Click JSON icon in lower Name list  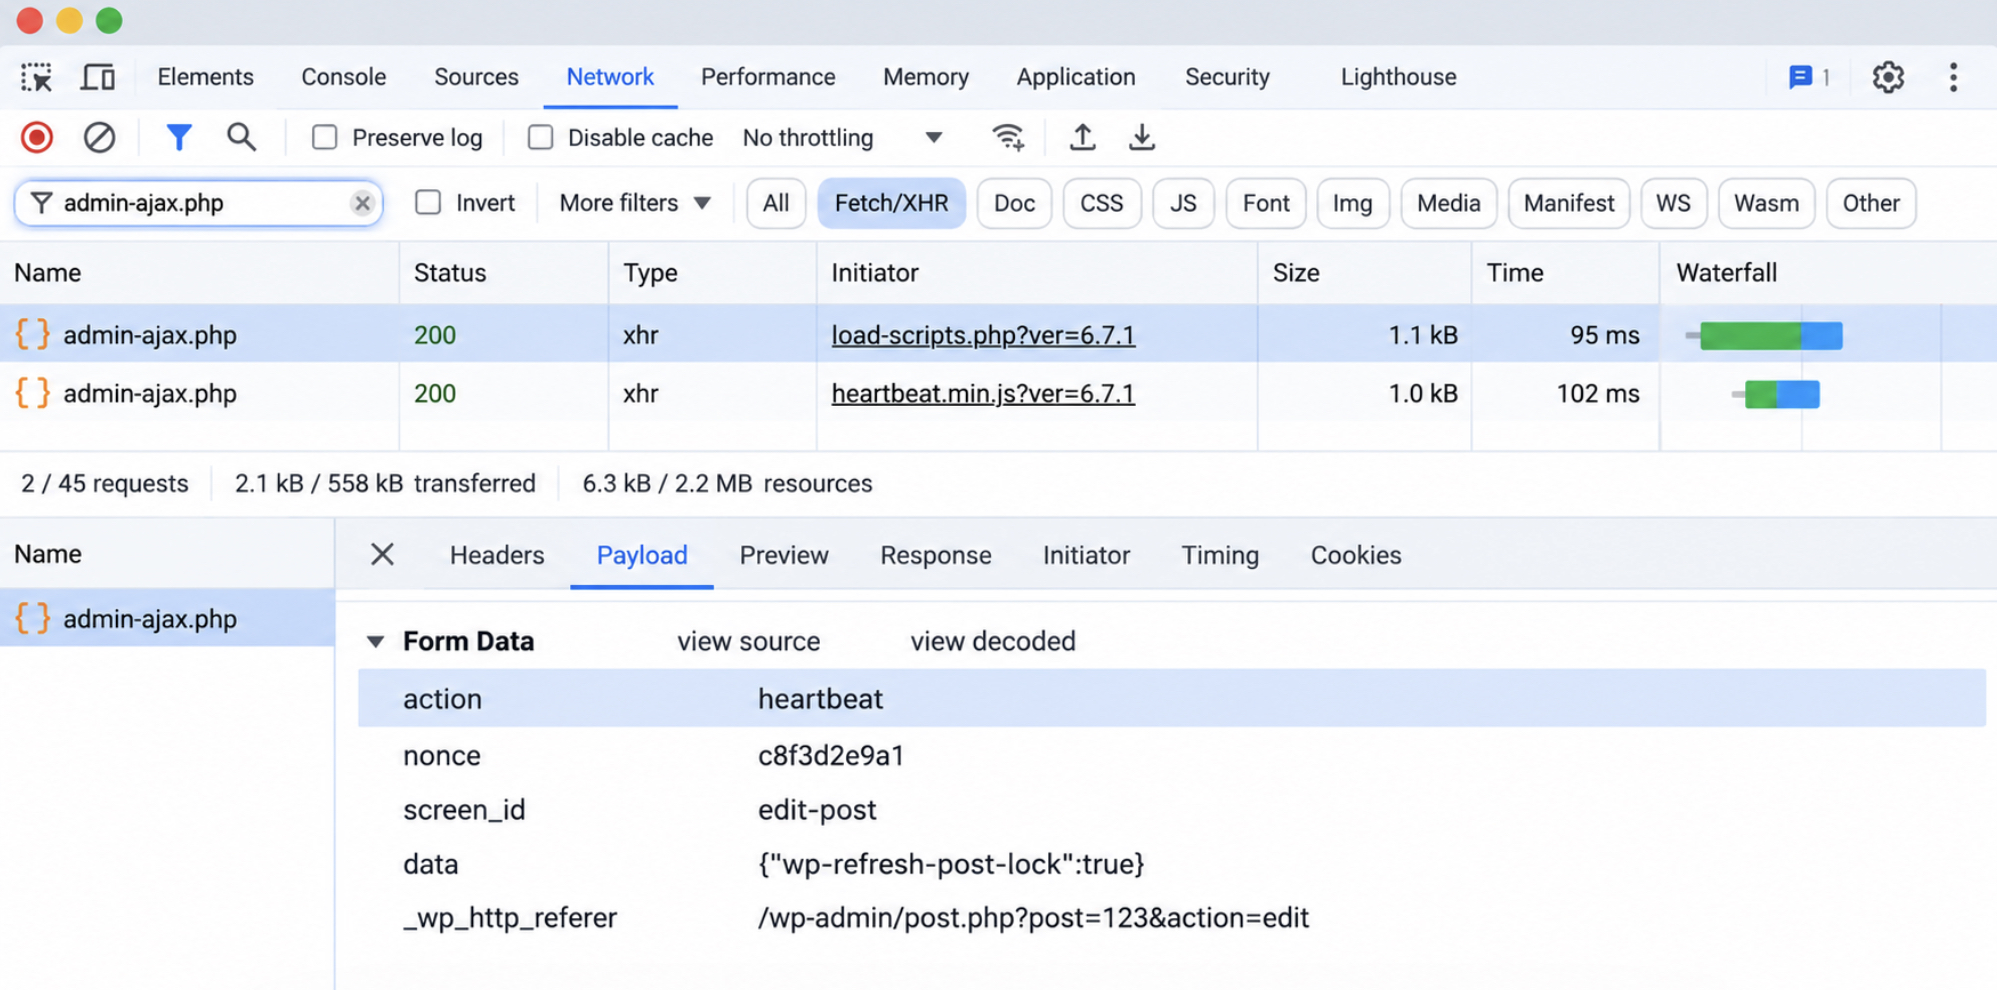click(32, 618)
